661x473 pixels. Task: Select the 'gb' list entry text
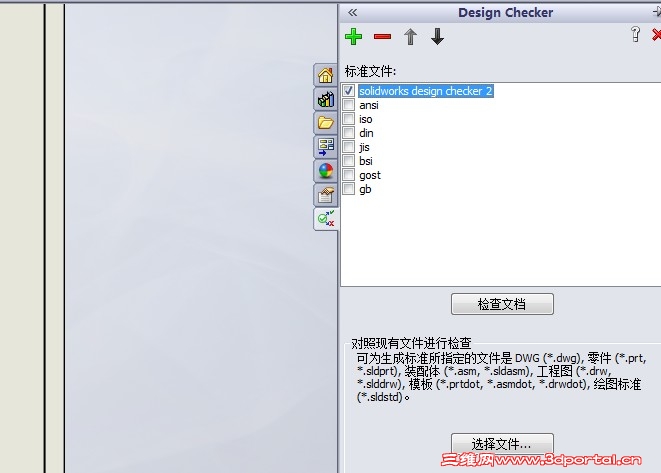point(365,189)
